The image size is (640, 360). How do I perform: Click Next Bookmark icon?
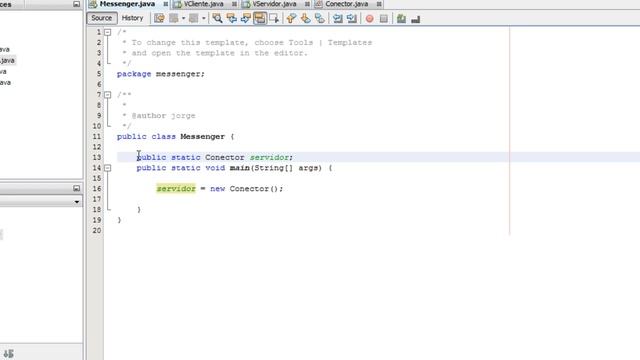pyautogui.click(x=305, y=18)
